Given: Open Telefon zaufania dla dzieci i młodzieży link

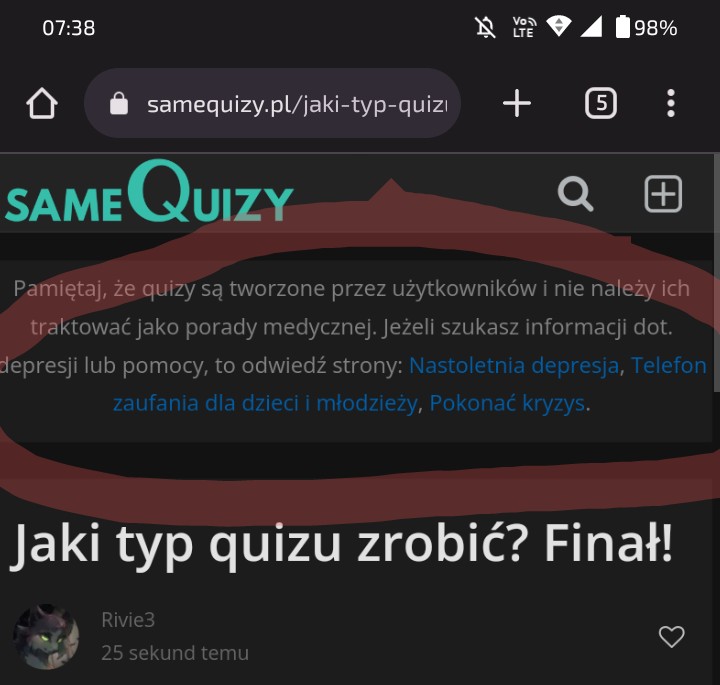Looking at the screenshot, I should [x=410, y=384].
